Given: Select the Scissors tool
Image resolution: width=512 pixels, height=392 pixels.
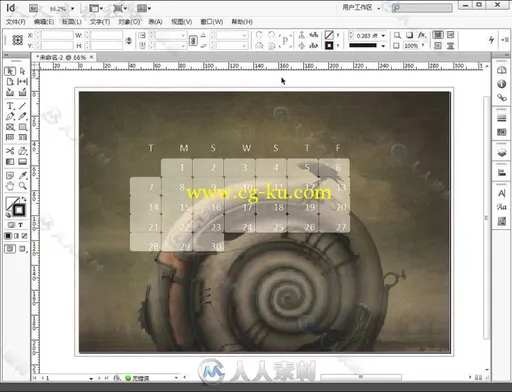Looking at the screenshot, I should click(10, 151).
